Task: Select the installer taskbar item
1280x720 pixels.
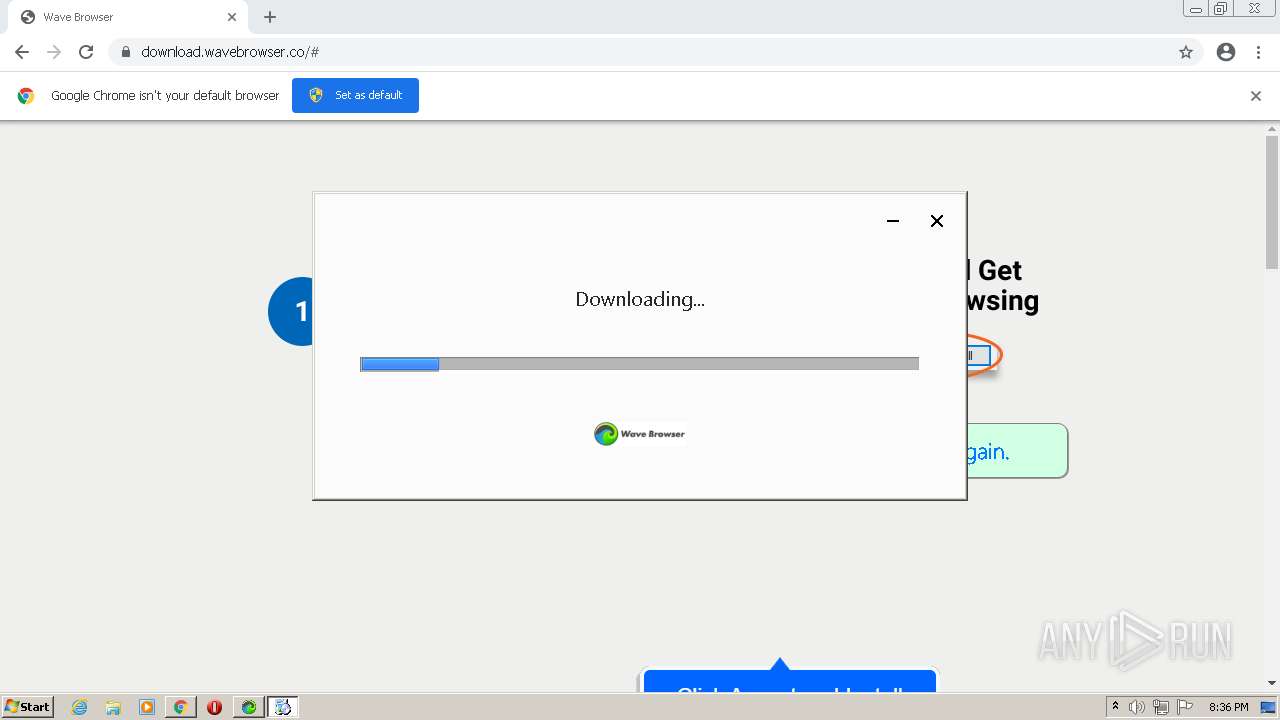Action: 283,707
